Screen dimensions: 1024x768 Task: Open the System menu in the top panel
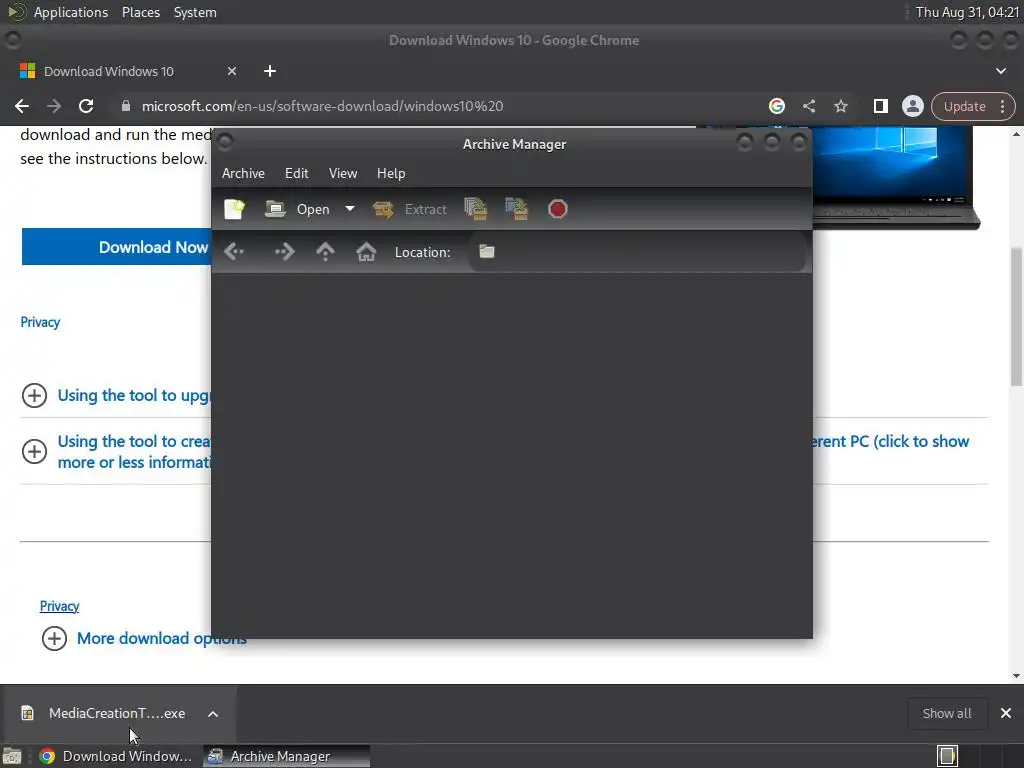[x=195, y=12]
